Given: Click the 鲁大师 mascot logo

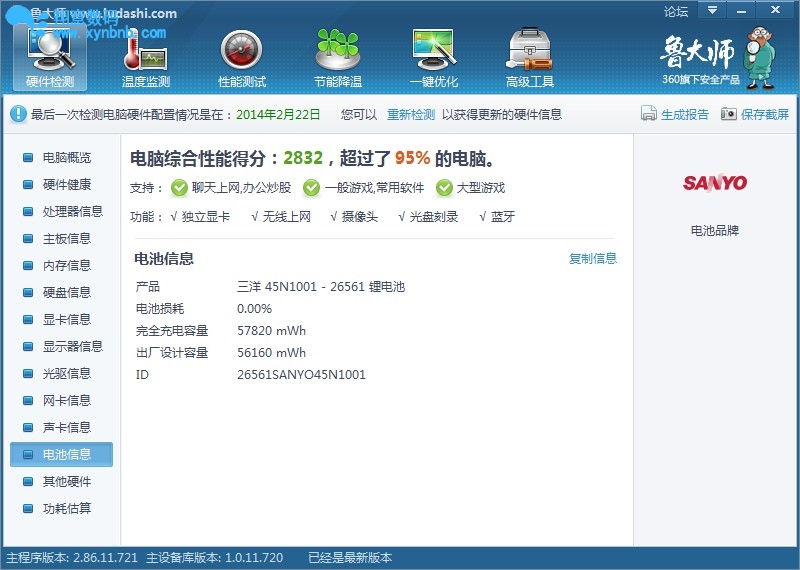Looking at the screenshot, I should (714, 58).
